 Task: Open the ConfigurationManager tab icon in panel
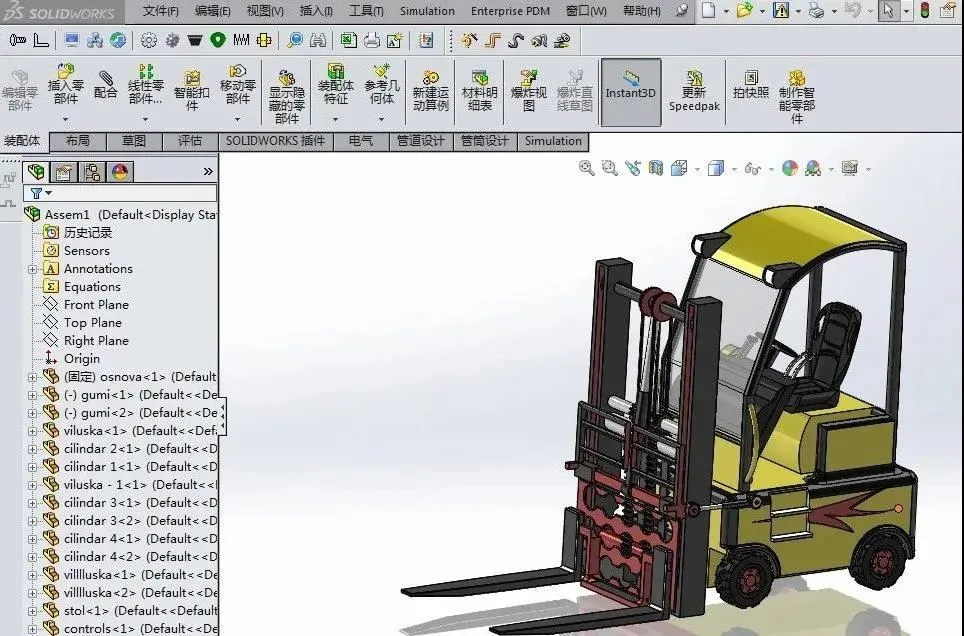click(92, 172)
